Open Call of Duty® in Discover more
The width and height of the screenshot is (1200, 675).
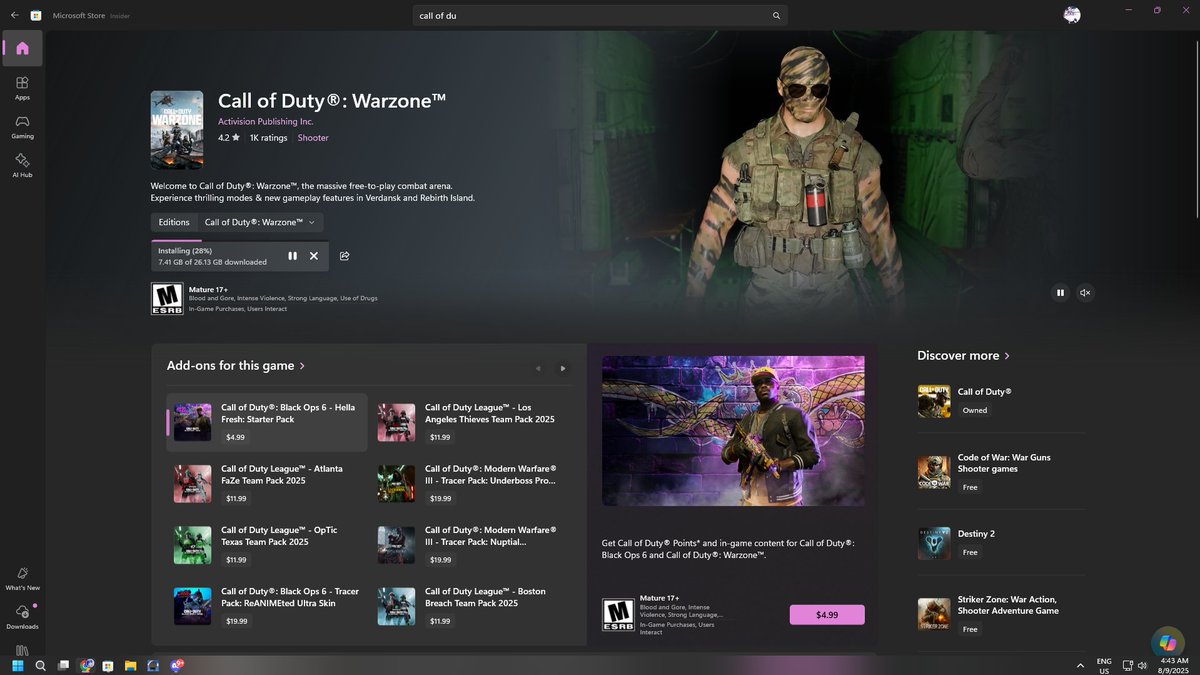[x=1001, y=401]
